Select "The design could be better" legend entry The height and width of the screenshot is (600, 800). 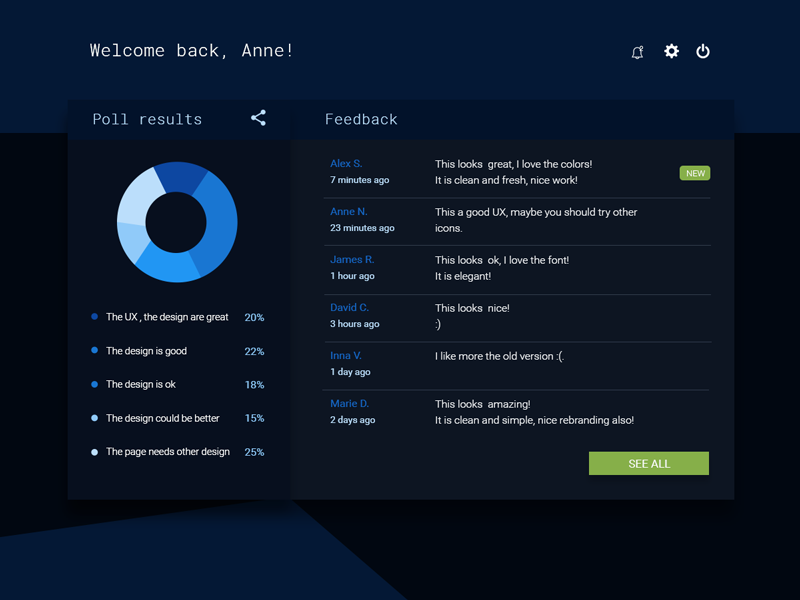(162, 418)
